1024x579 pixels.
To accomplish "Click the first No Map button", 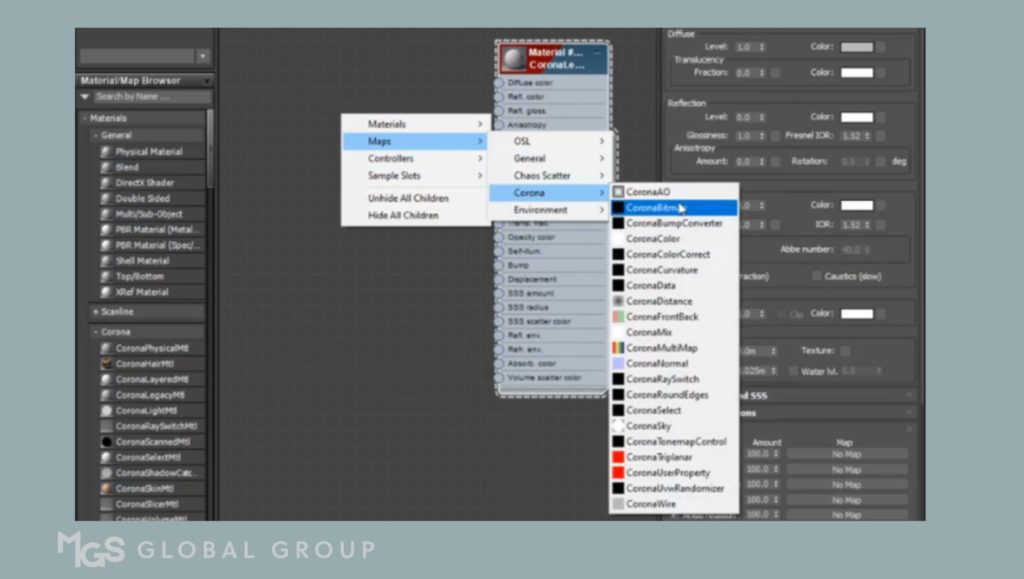I will point(846,454).
